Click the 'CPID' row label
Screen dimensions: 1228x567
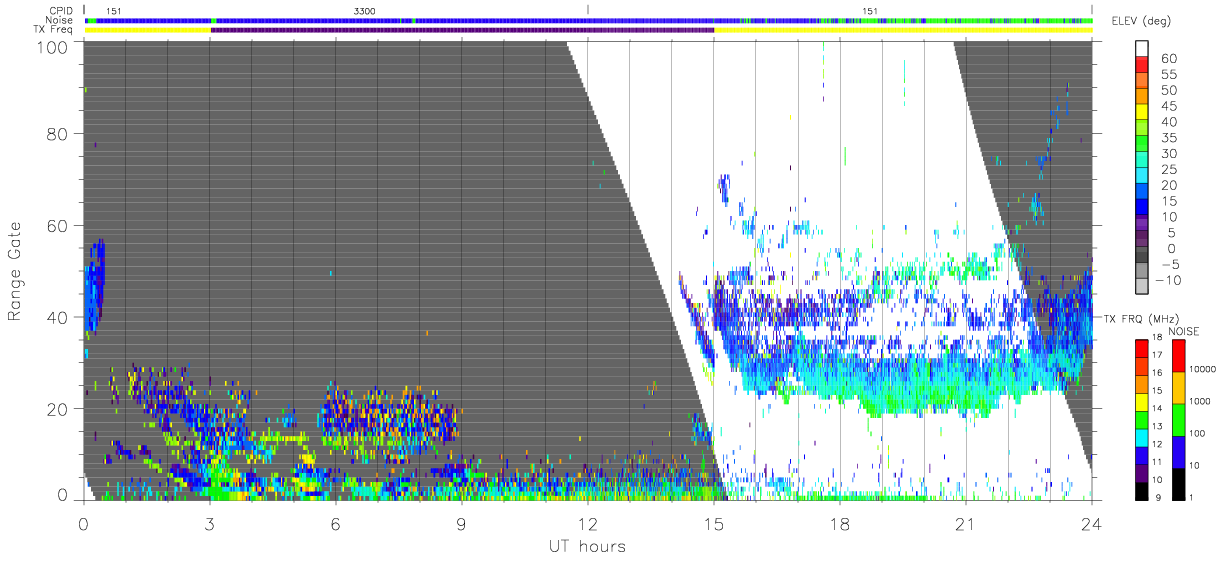click(x=61, y=10)
